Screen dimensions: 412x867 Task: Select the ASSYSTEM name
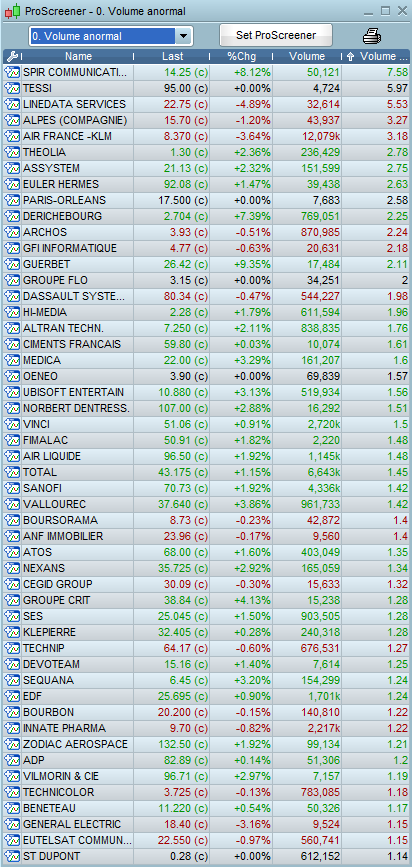click(51, 168)
